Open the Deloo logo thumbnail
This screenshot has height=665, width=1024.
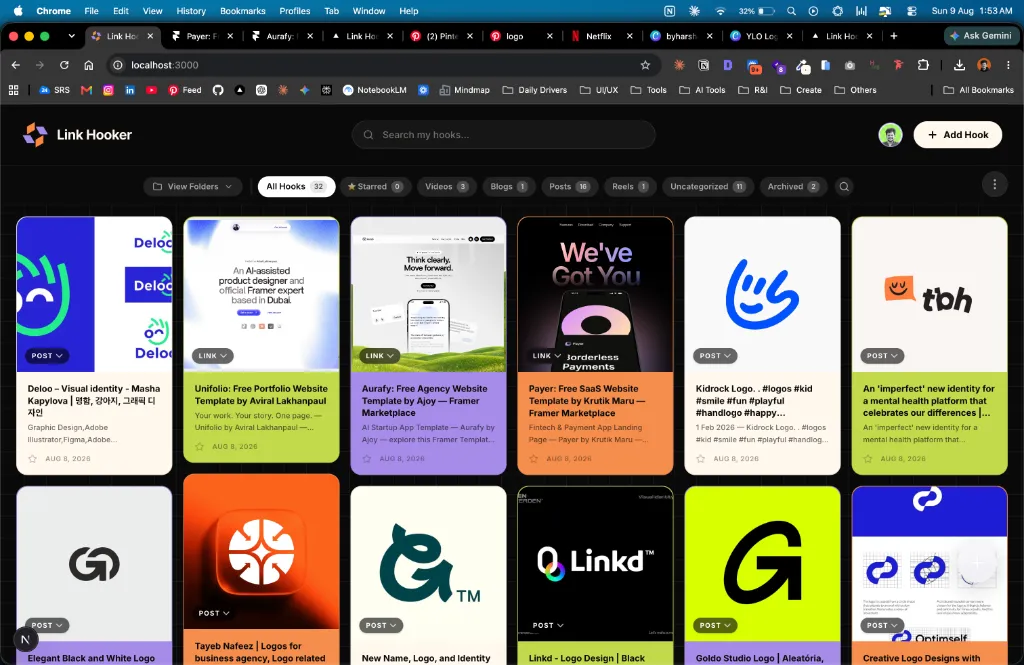94,294
